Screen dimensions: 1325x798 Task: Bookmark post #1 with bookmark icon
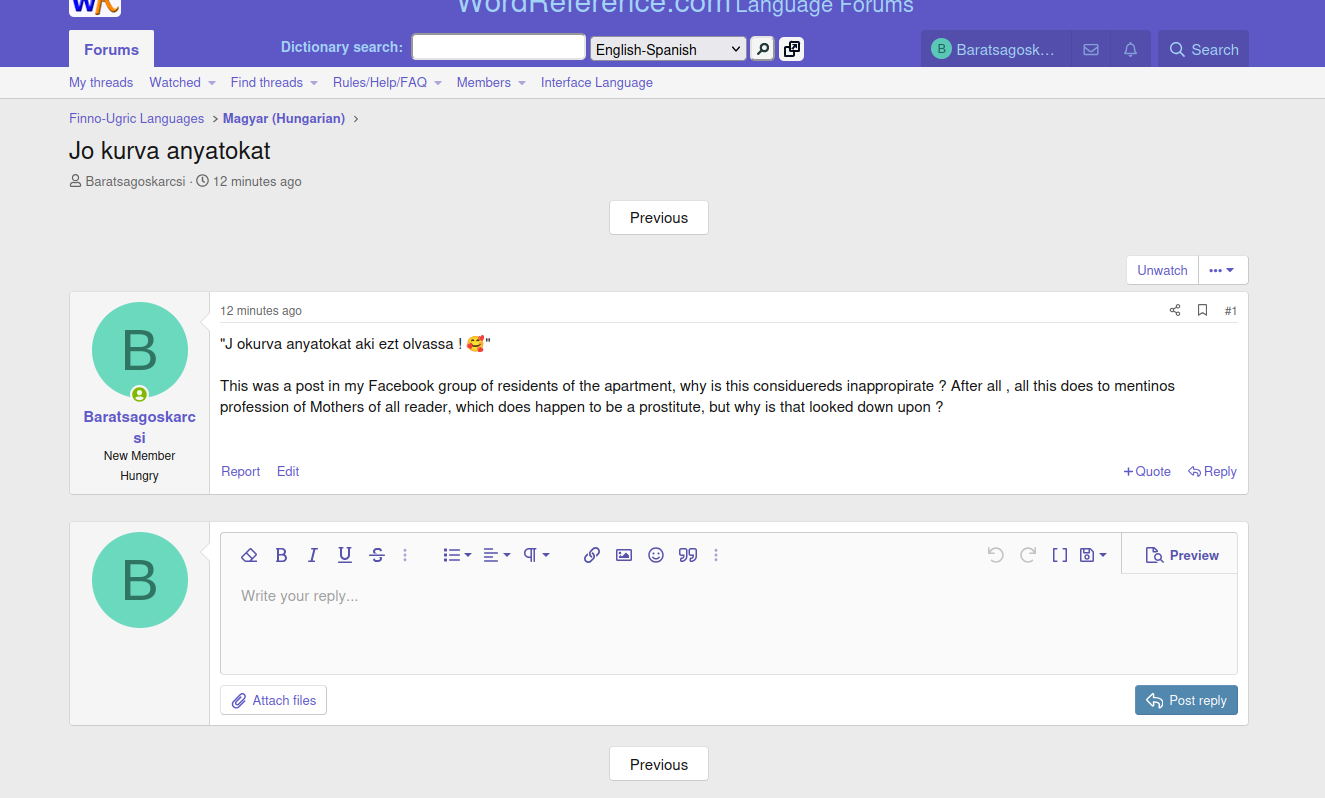click(1203, 310)
